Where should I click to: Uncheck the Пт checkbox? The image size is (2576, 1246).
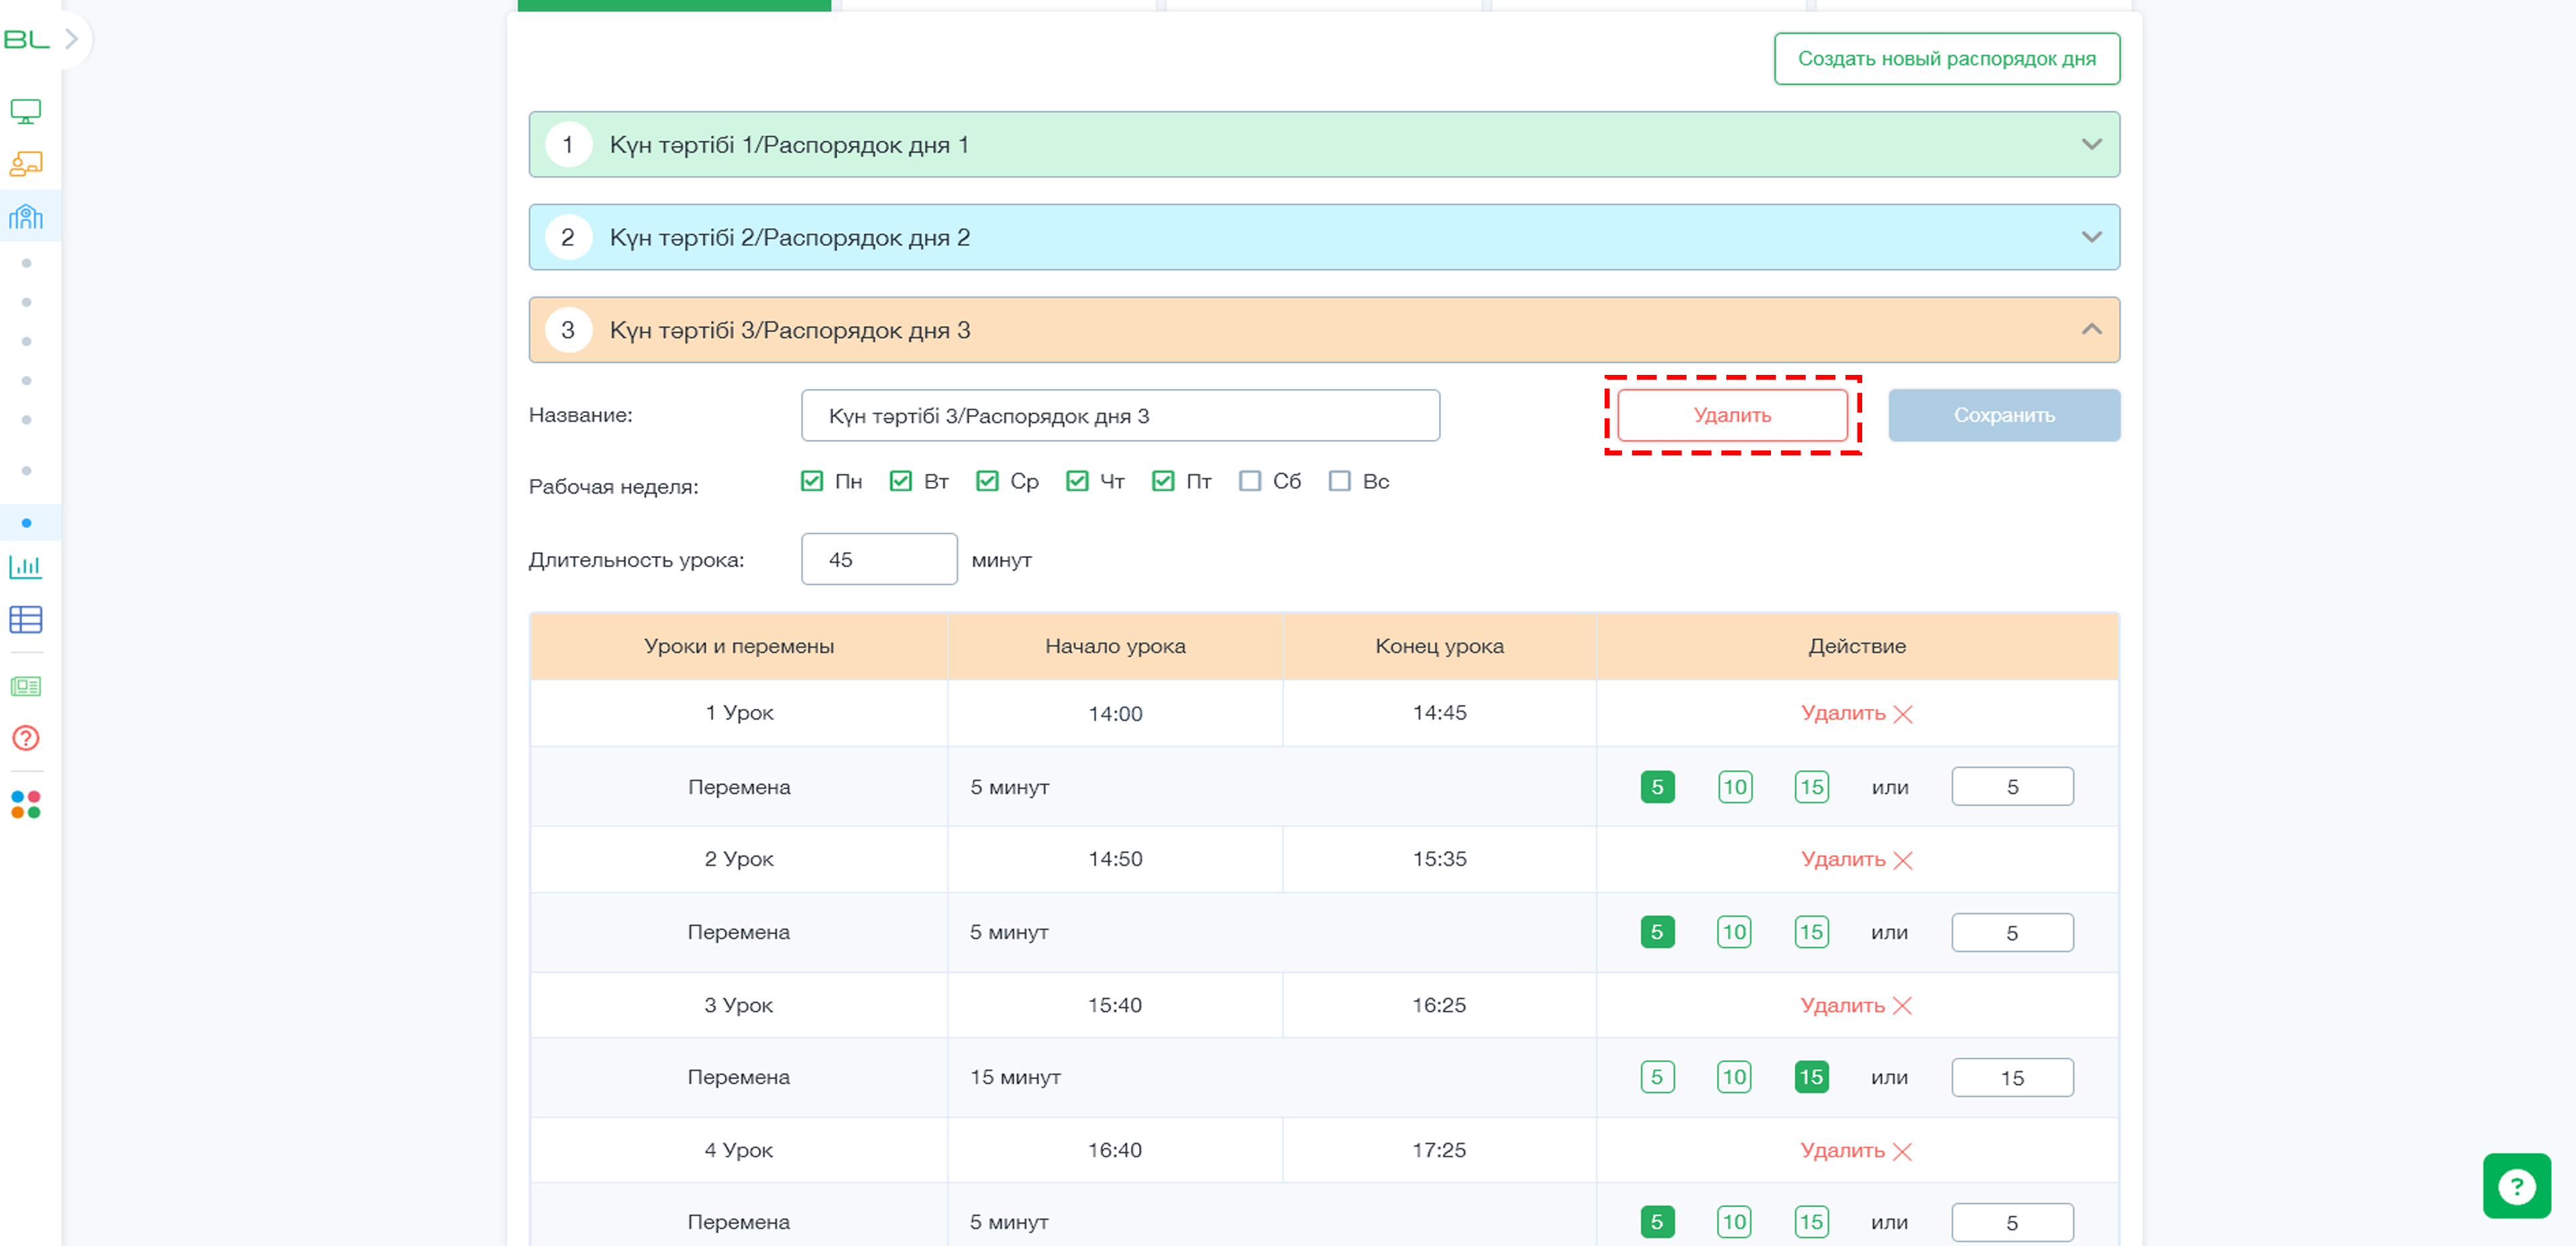(1163, 481)
